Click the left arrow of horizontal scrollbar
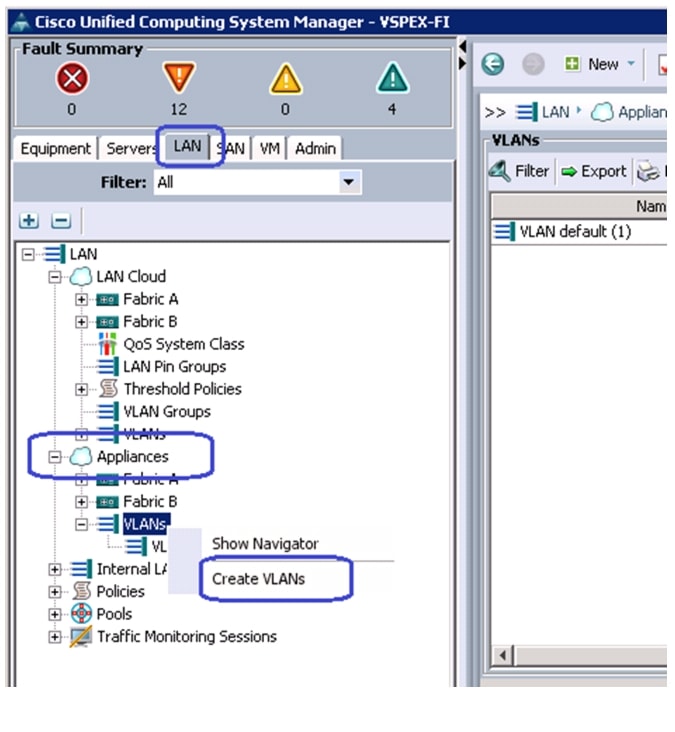This screenshot has width=675, height=732. click(x=503, y=655)
